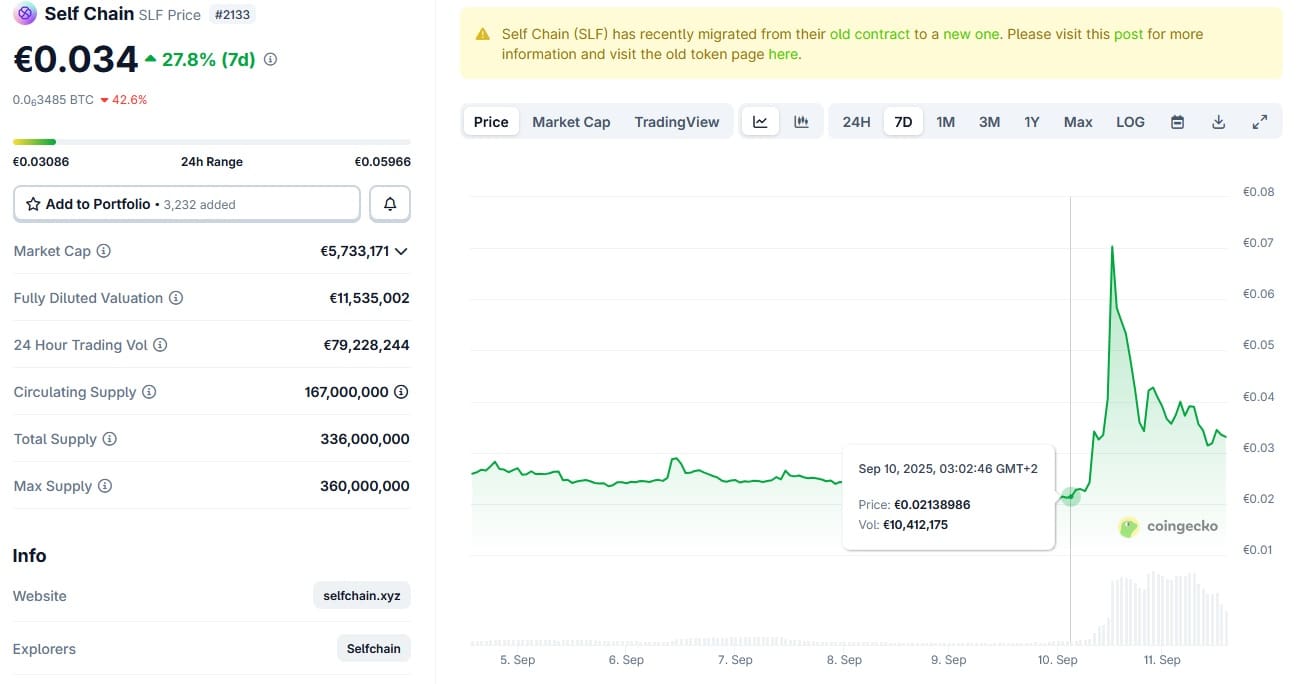The height and width of the screenshot is (684, 1304).
Task: Click the 24h Range progress bar
Action: 211,142
